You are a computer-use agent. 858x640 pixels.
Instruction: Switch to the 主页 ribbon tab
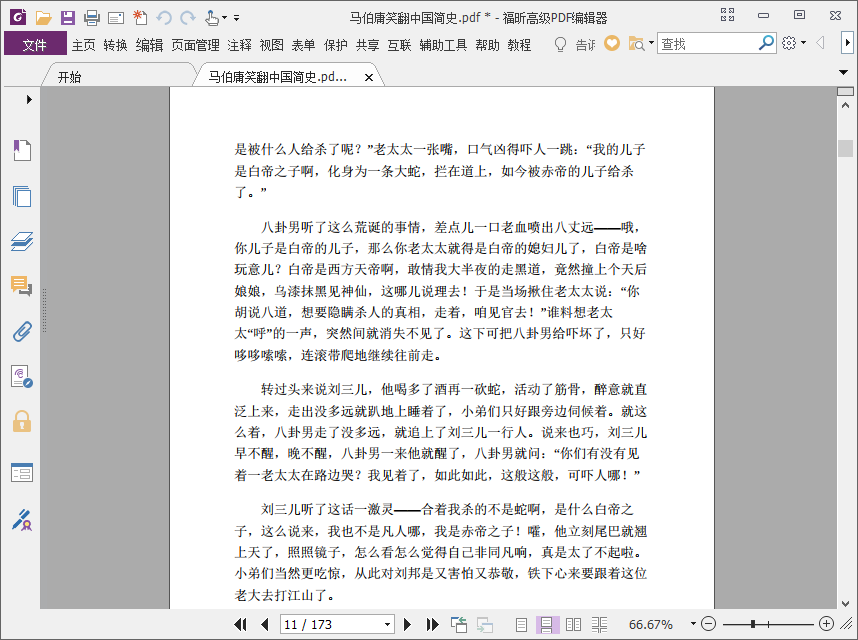83,45
